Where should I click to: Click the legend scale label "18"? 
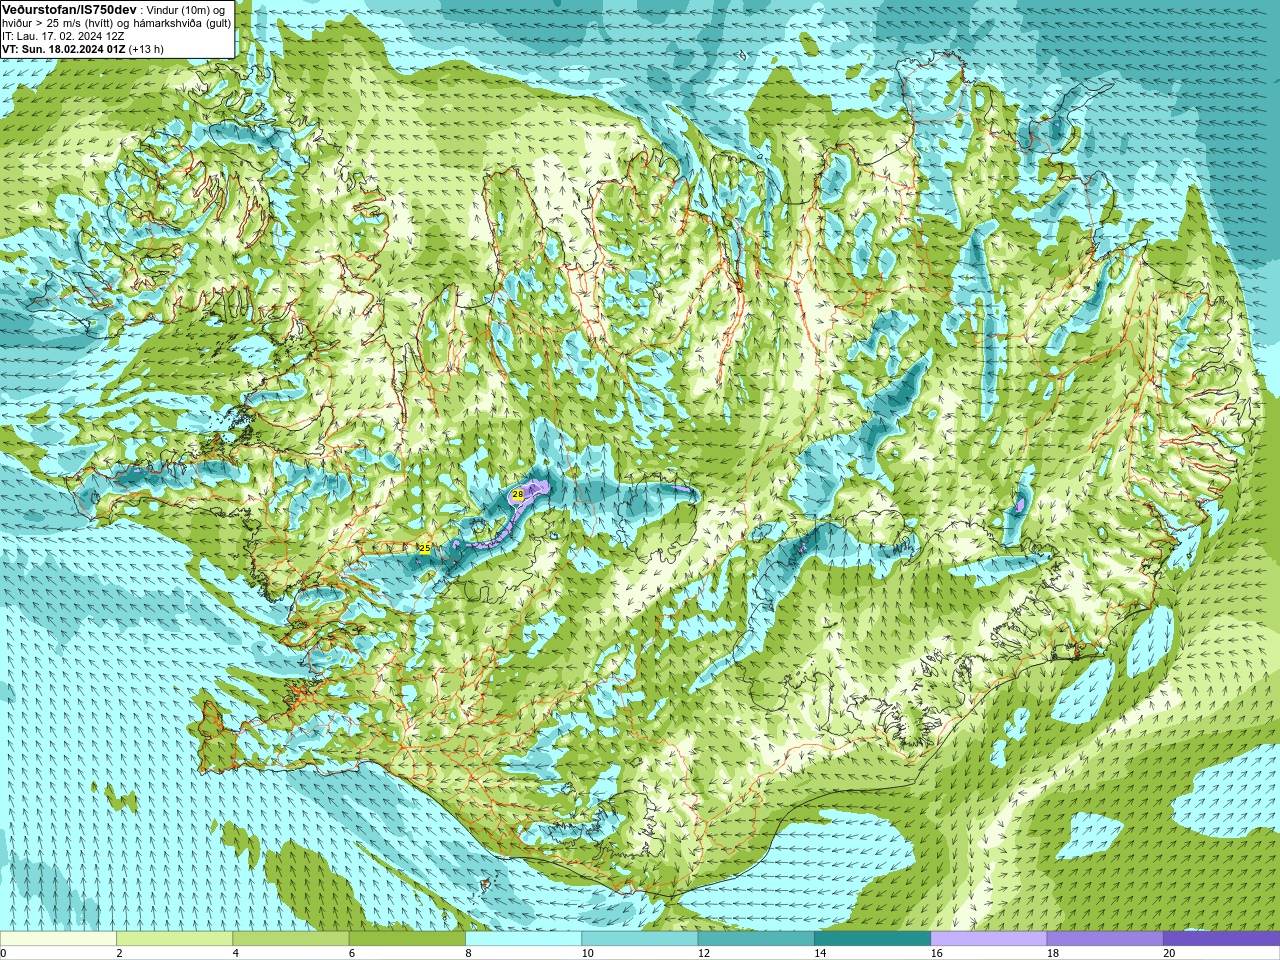point(1052,953)
